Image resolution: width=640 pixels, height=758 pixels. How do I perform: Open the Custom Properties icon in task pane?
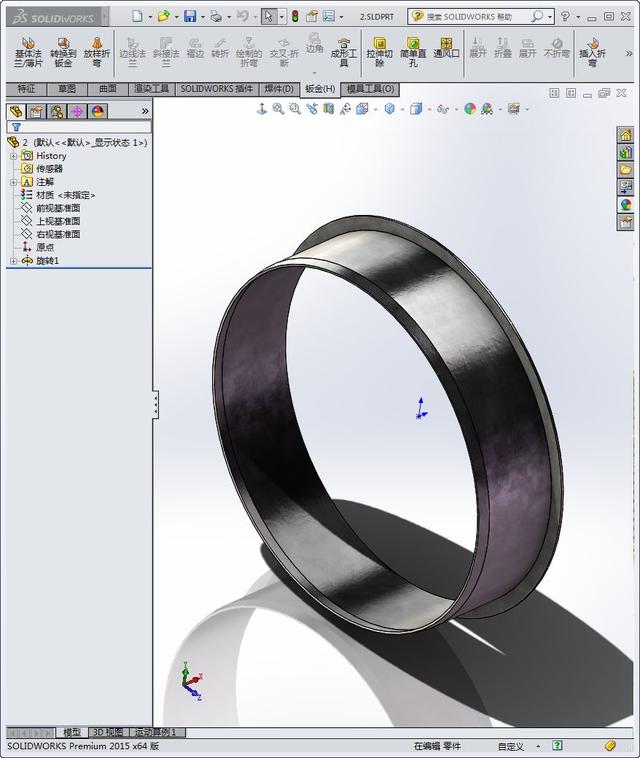coord(625,222)
